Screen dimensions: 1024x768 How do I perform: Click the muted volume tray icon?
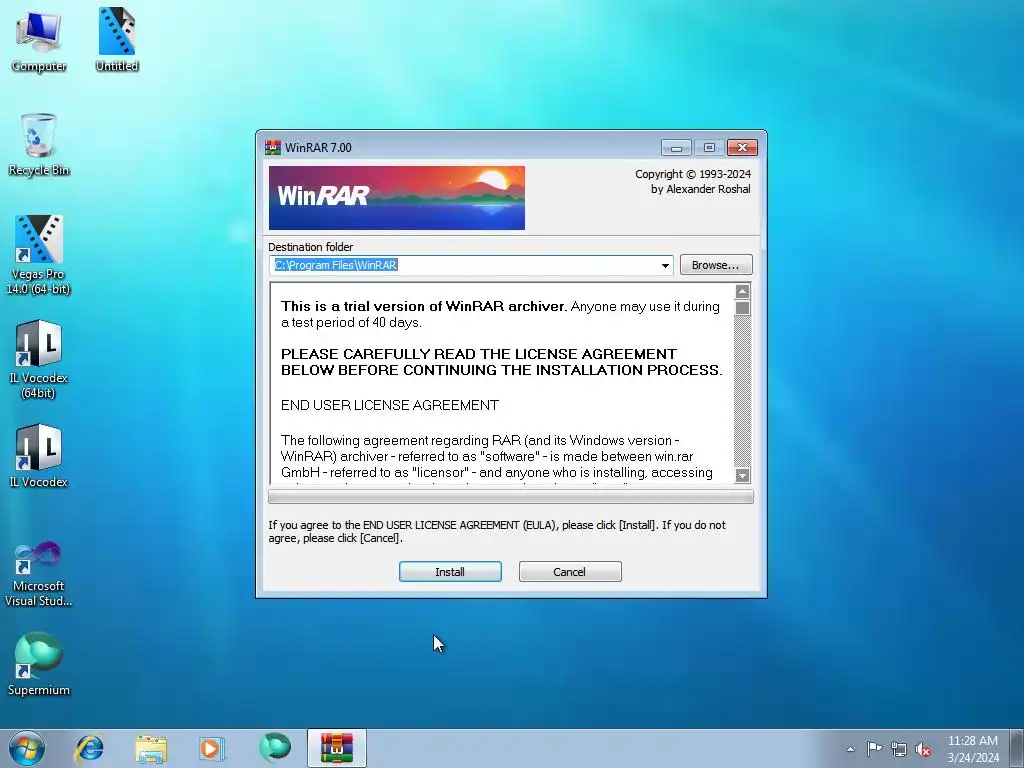pyautogui.click(x=923, y=749)
